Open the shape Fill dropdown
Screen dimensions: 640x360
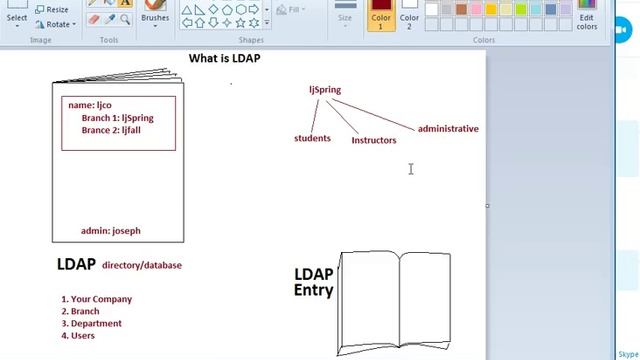[291, 9]
